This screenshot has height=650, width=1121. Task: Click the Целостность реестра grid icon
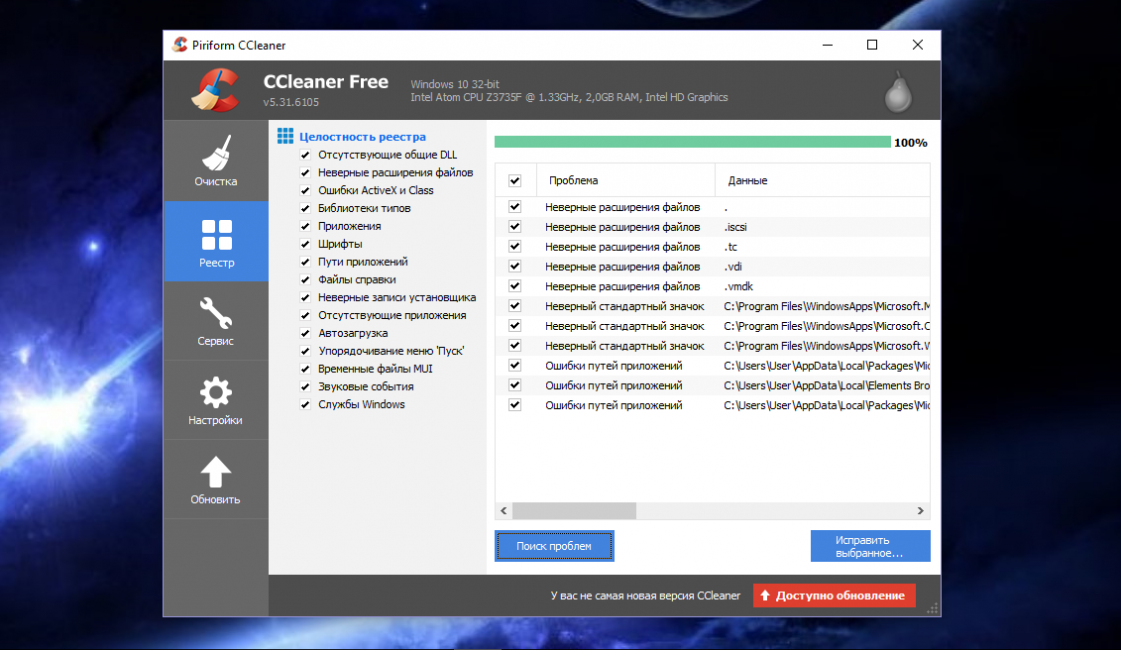[x=285, y=136]
